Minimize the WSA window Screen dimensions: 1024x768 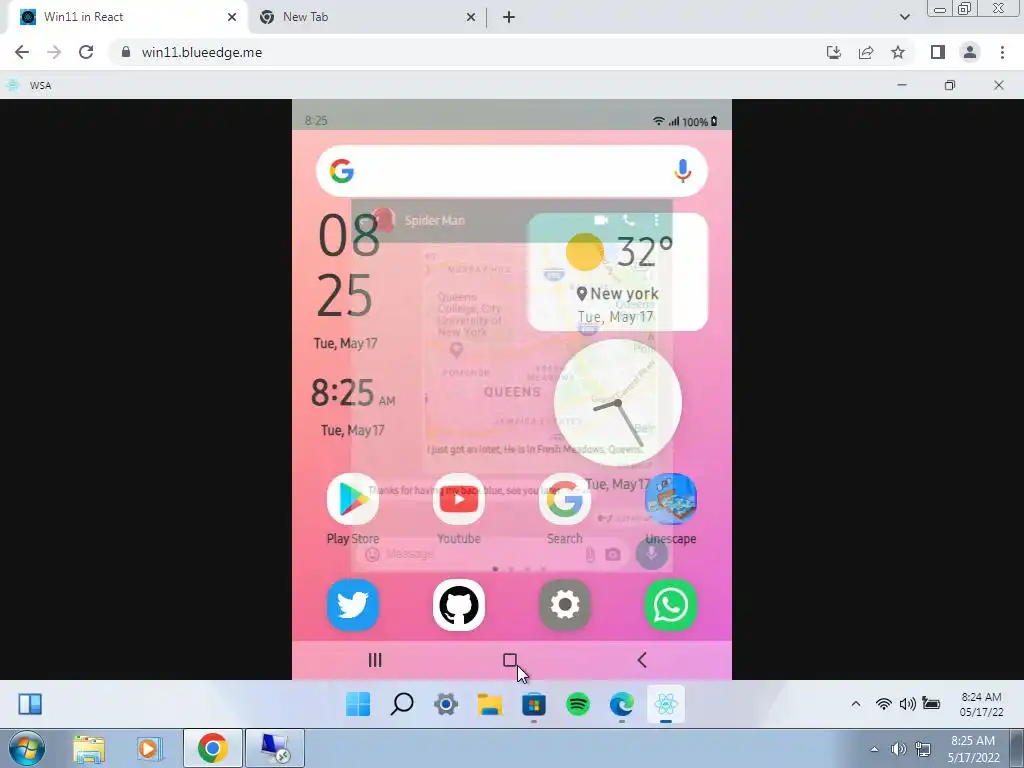click(902, 85)
